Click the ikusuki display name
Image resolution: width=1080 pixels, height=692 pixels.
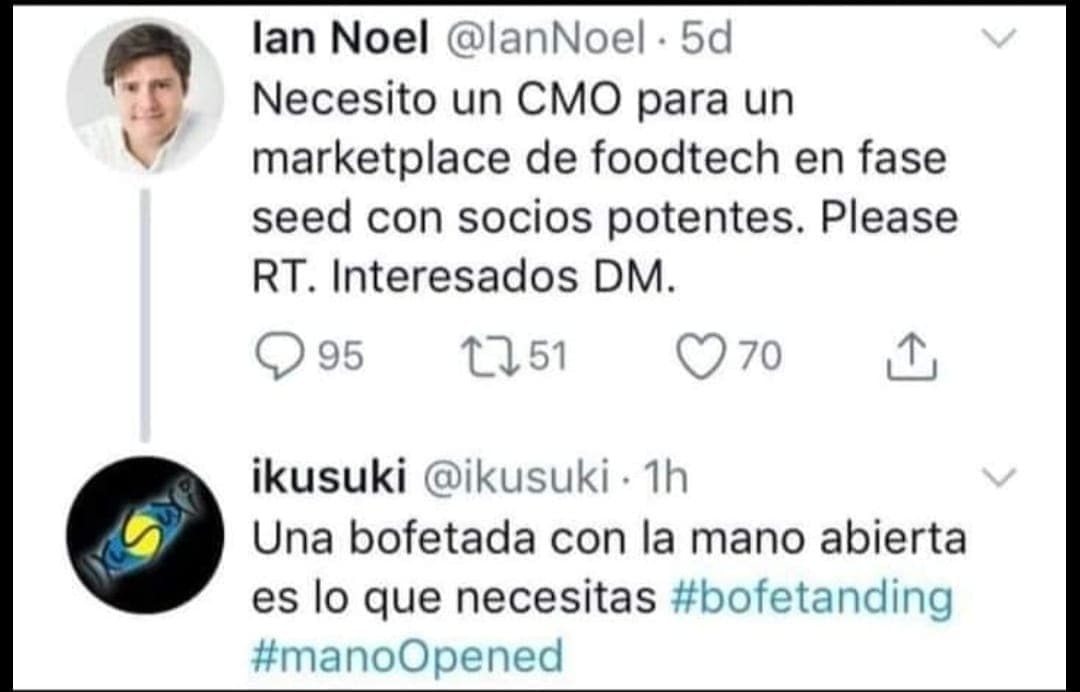[x=329, y=478]
